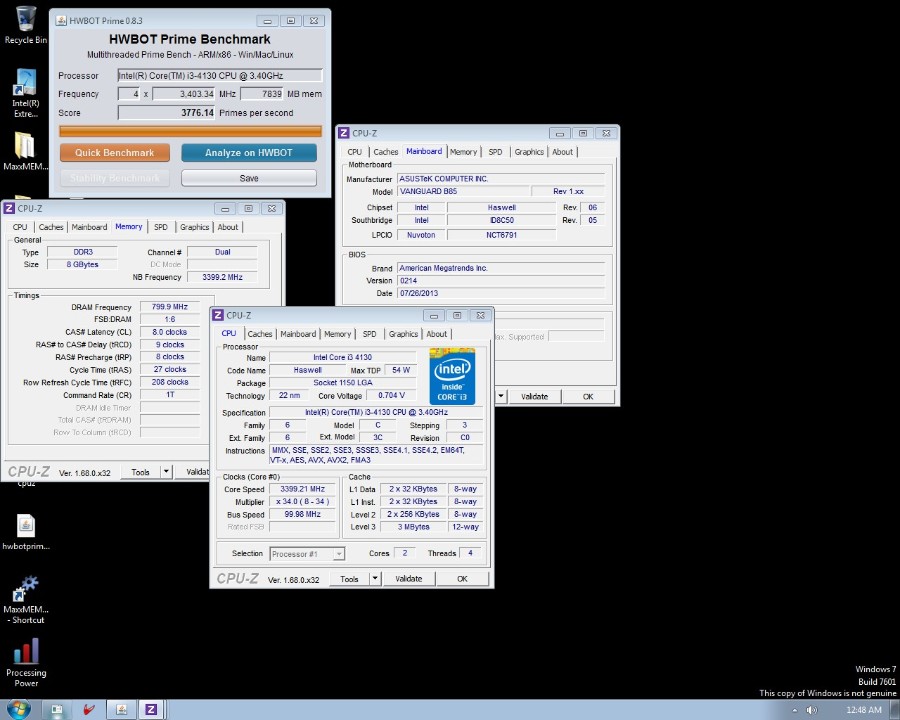The image size is (900, 720).
Task: Expand Tools dropdown arrow in Memory window
Action: (x=166, y=472)
